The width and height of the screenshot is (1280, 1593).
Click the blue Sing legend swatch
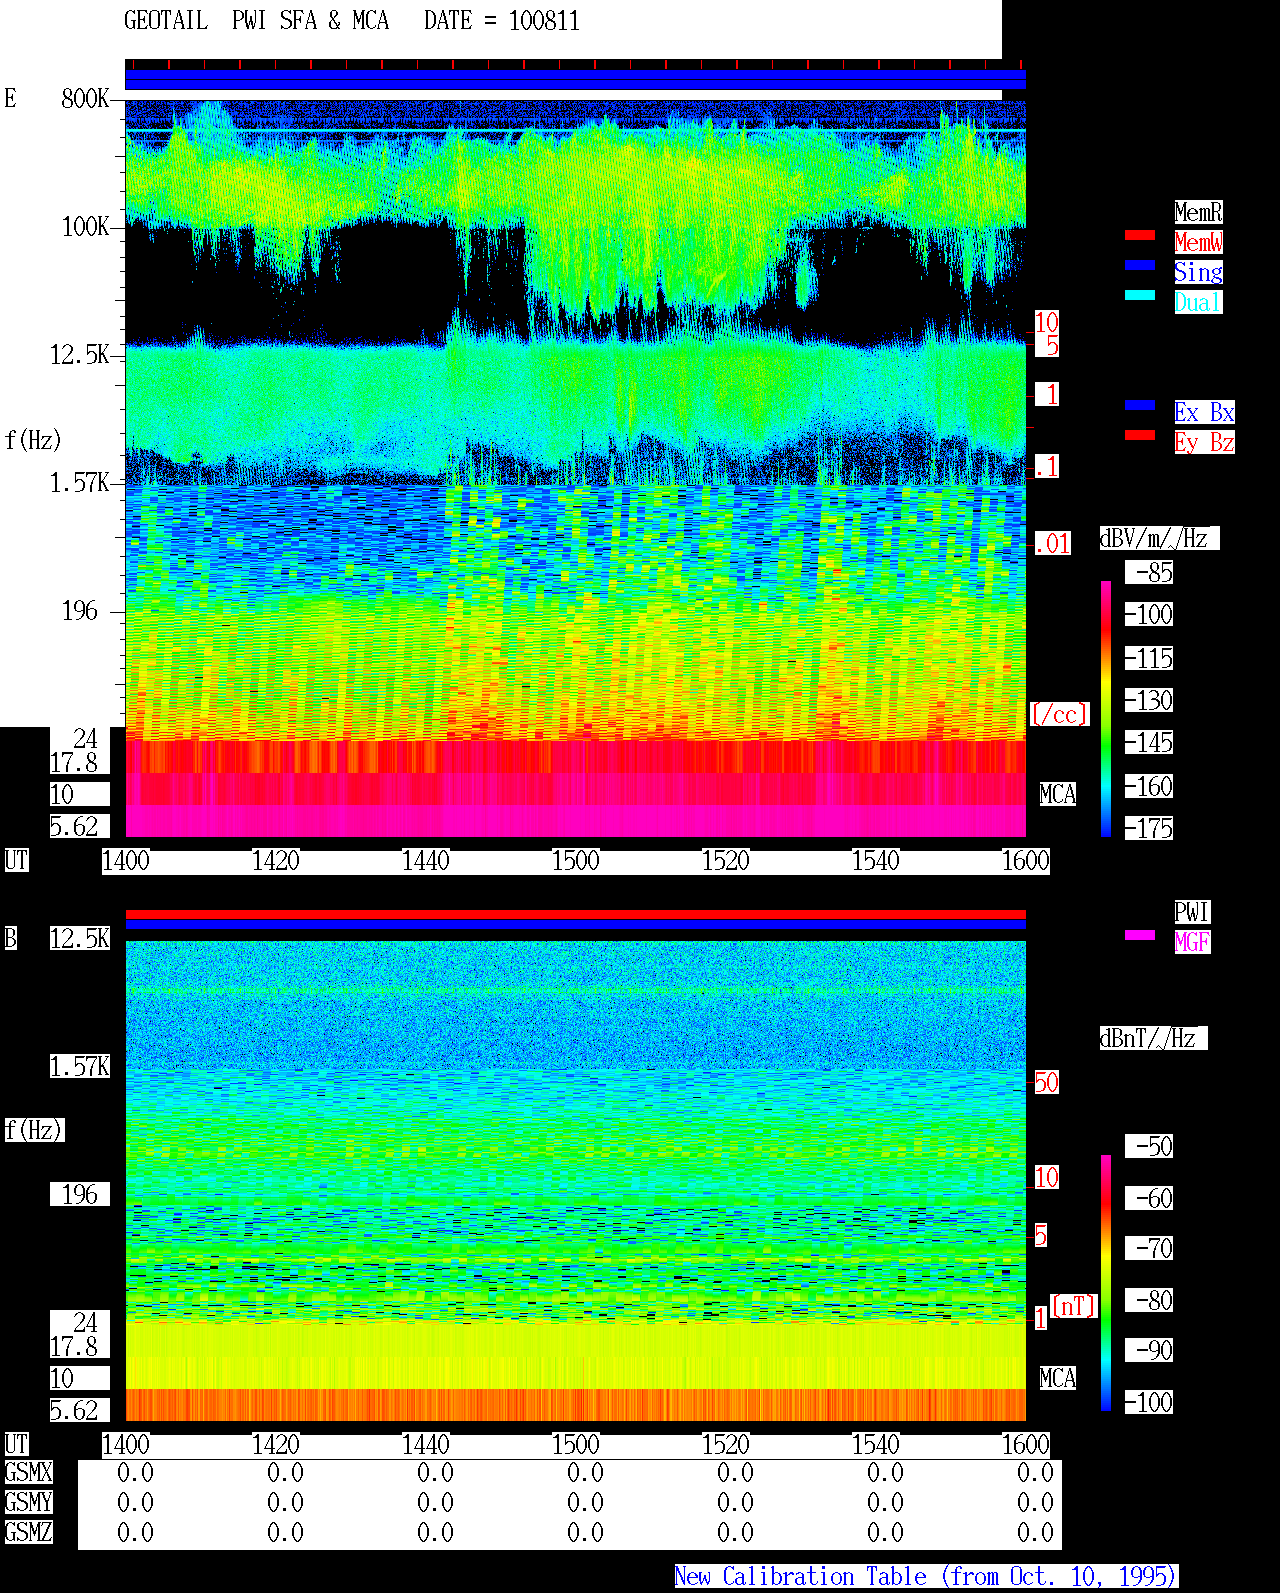(1140, 265)
